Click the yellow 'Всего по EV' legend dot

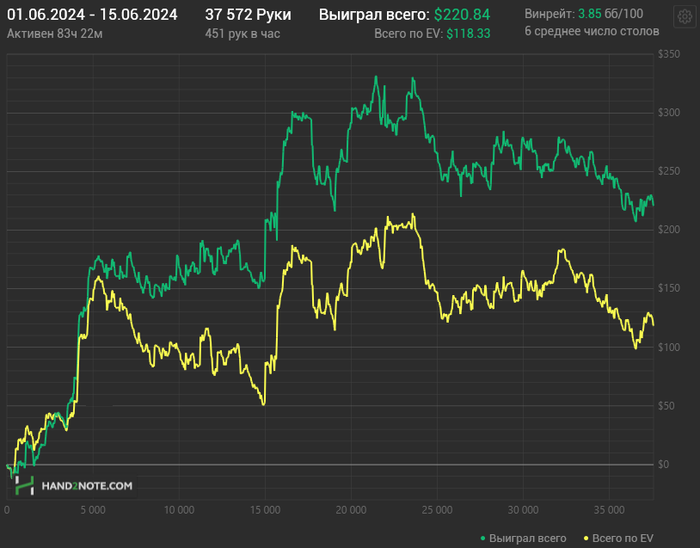pyautogui.click(x=586, y=539)
